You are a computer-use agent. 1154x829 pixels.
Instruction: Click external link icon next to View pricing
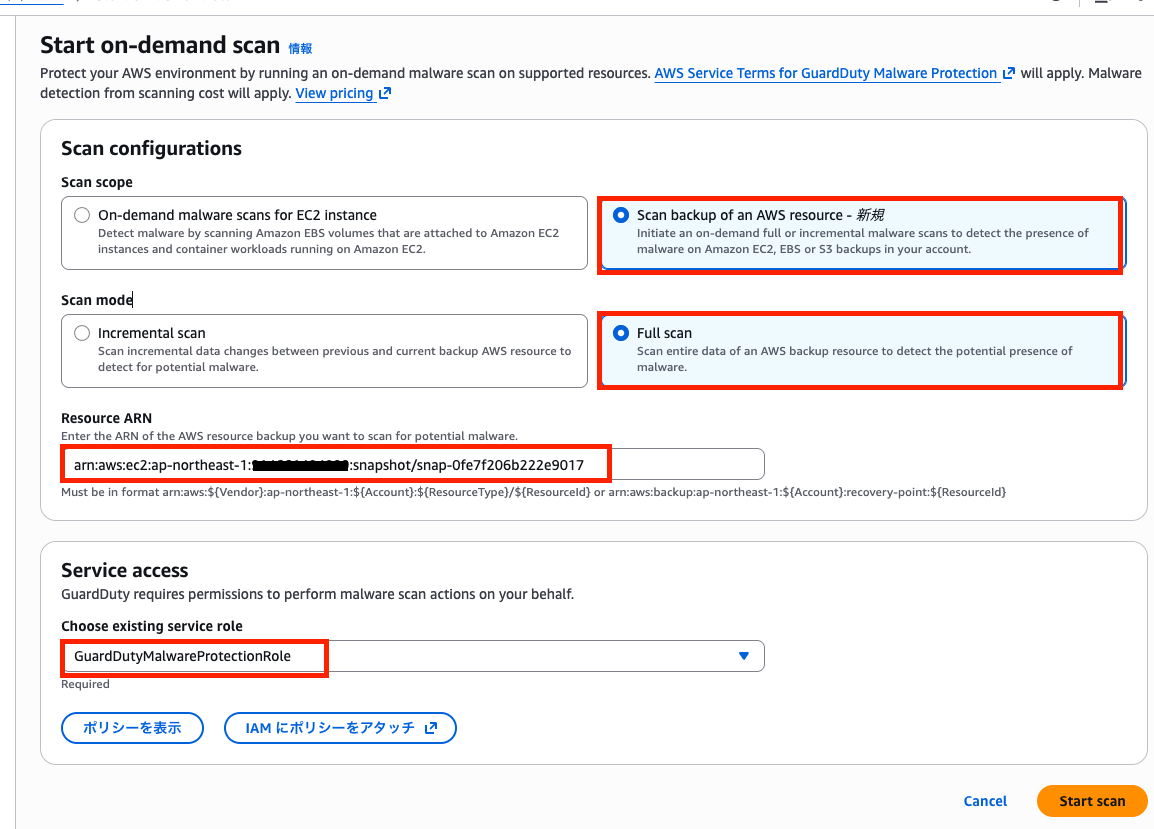(385, 94)
